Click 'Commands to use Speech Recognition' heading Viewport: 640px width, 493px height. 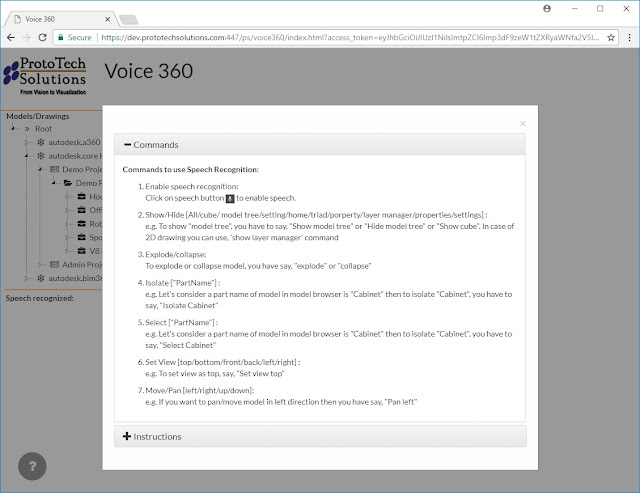191,169
